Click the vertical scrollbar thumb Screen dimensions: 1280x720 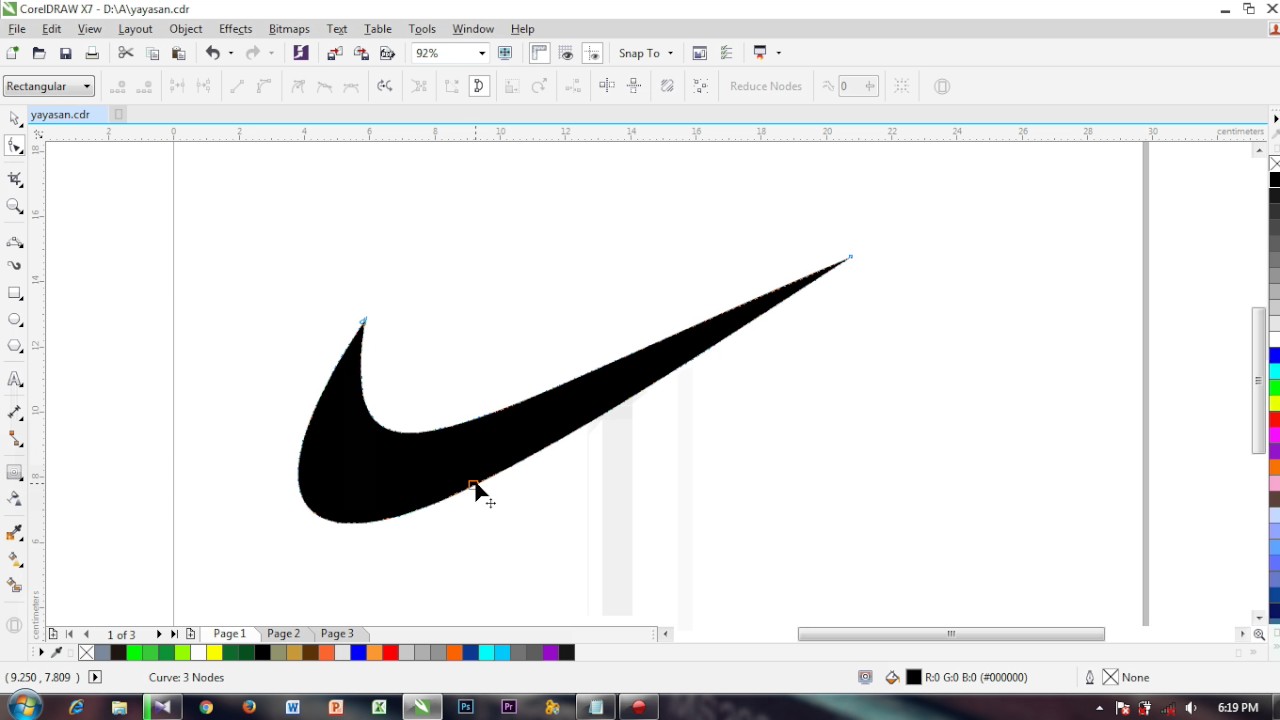tap(1259, 381)
